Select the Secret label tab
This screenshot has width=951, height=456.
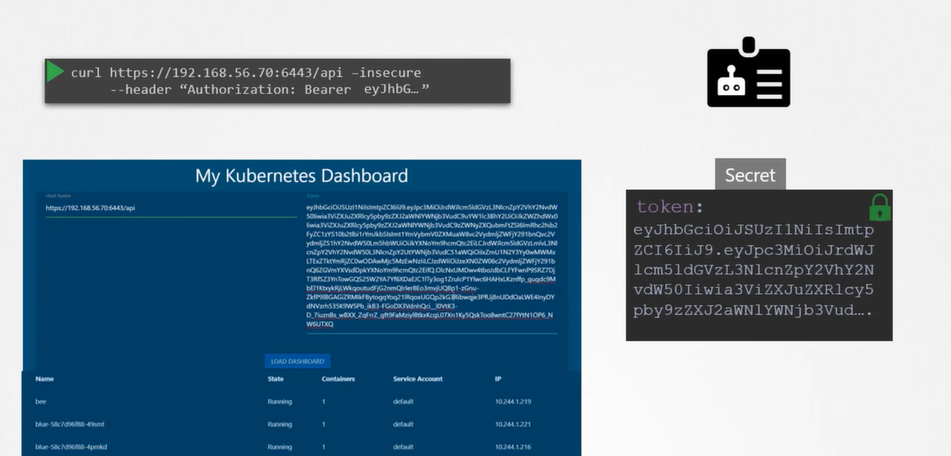click(750, 175)
